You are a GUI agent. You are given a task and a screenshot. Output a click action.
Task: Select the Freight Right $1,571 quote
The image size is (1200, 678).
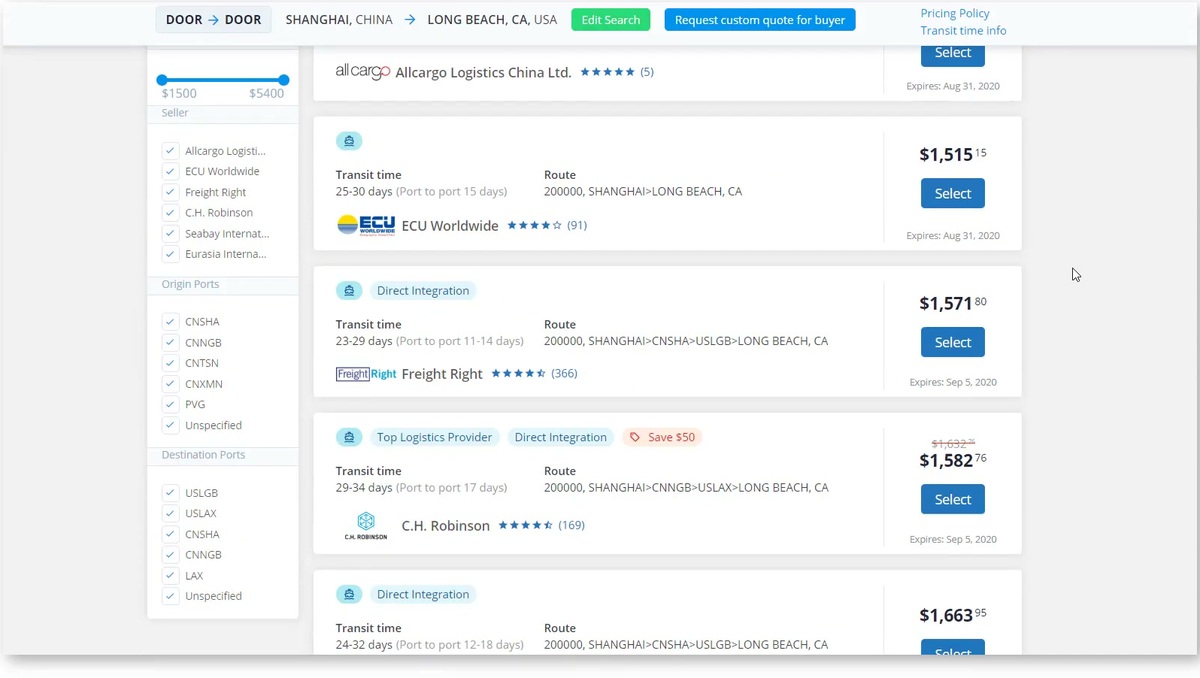(x=953, y=342)
